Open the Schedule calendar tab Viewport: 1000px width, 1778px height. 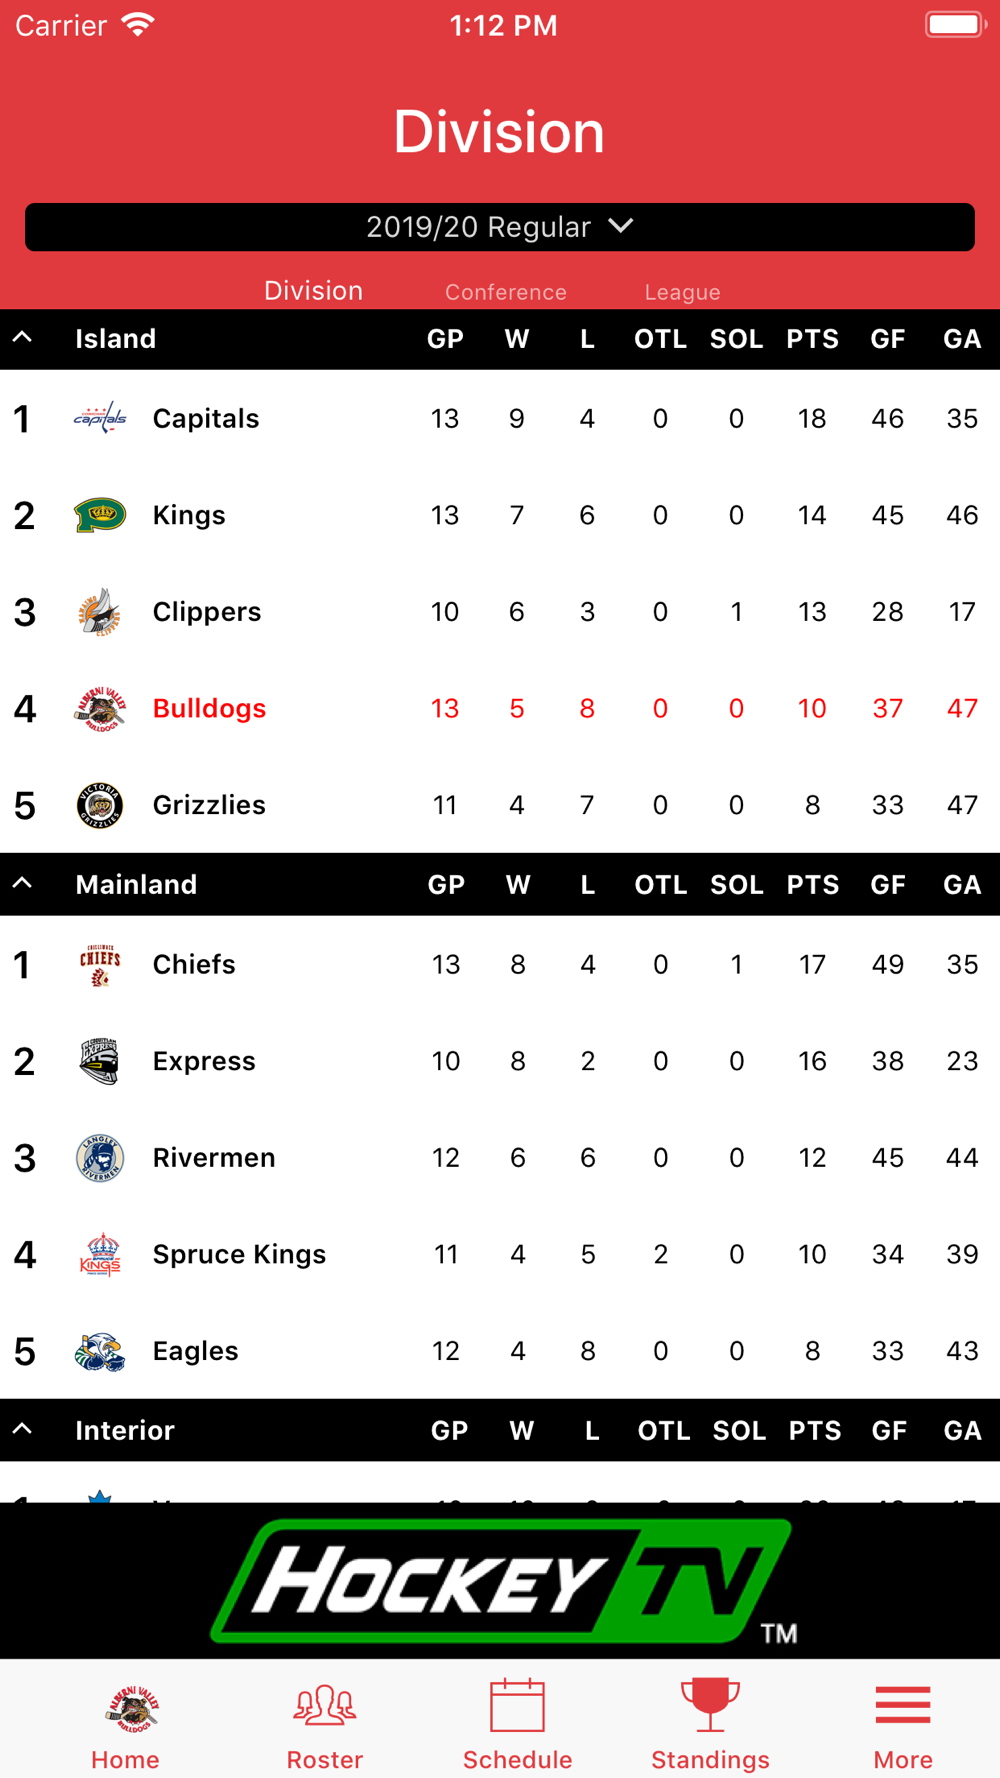[x=517, y=1724]
